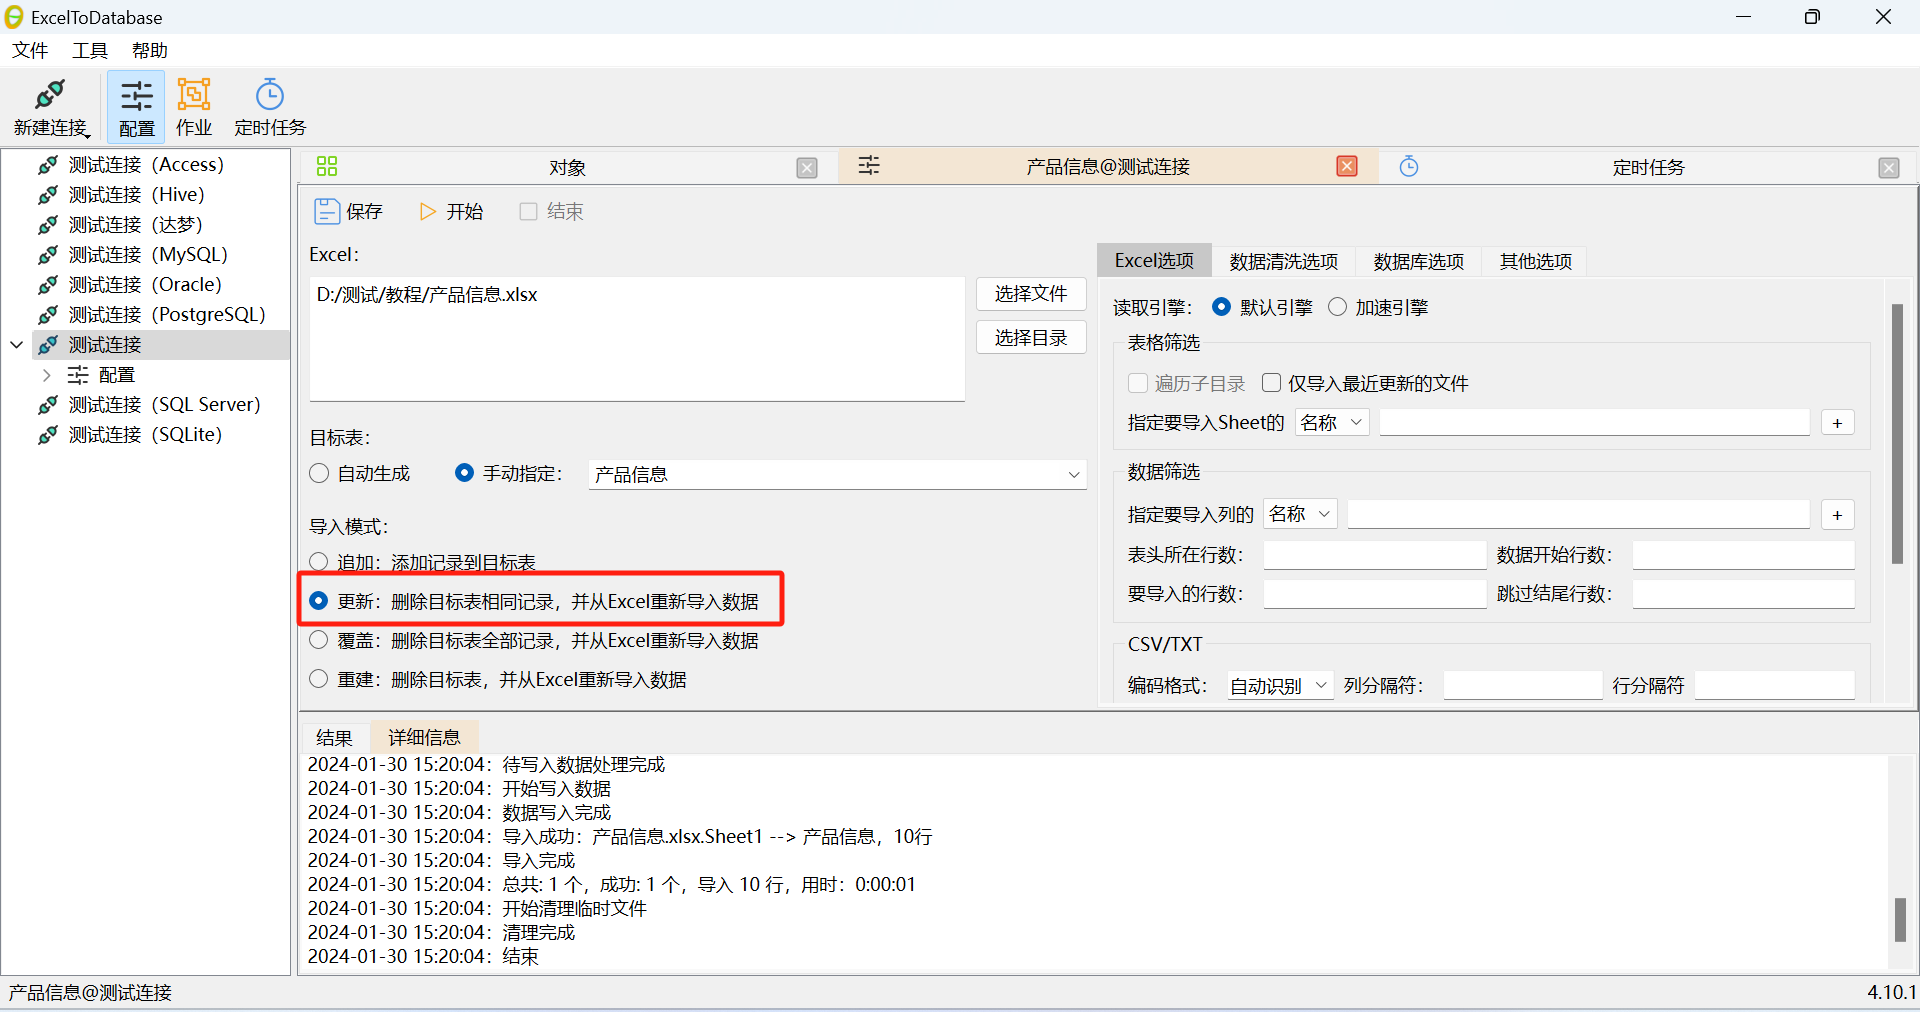Select 自动生成 target table radio
Viewport: 1920px width, 1012px height.
click(x=319, y=473)
